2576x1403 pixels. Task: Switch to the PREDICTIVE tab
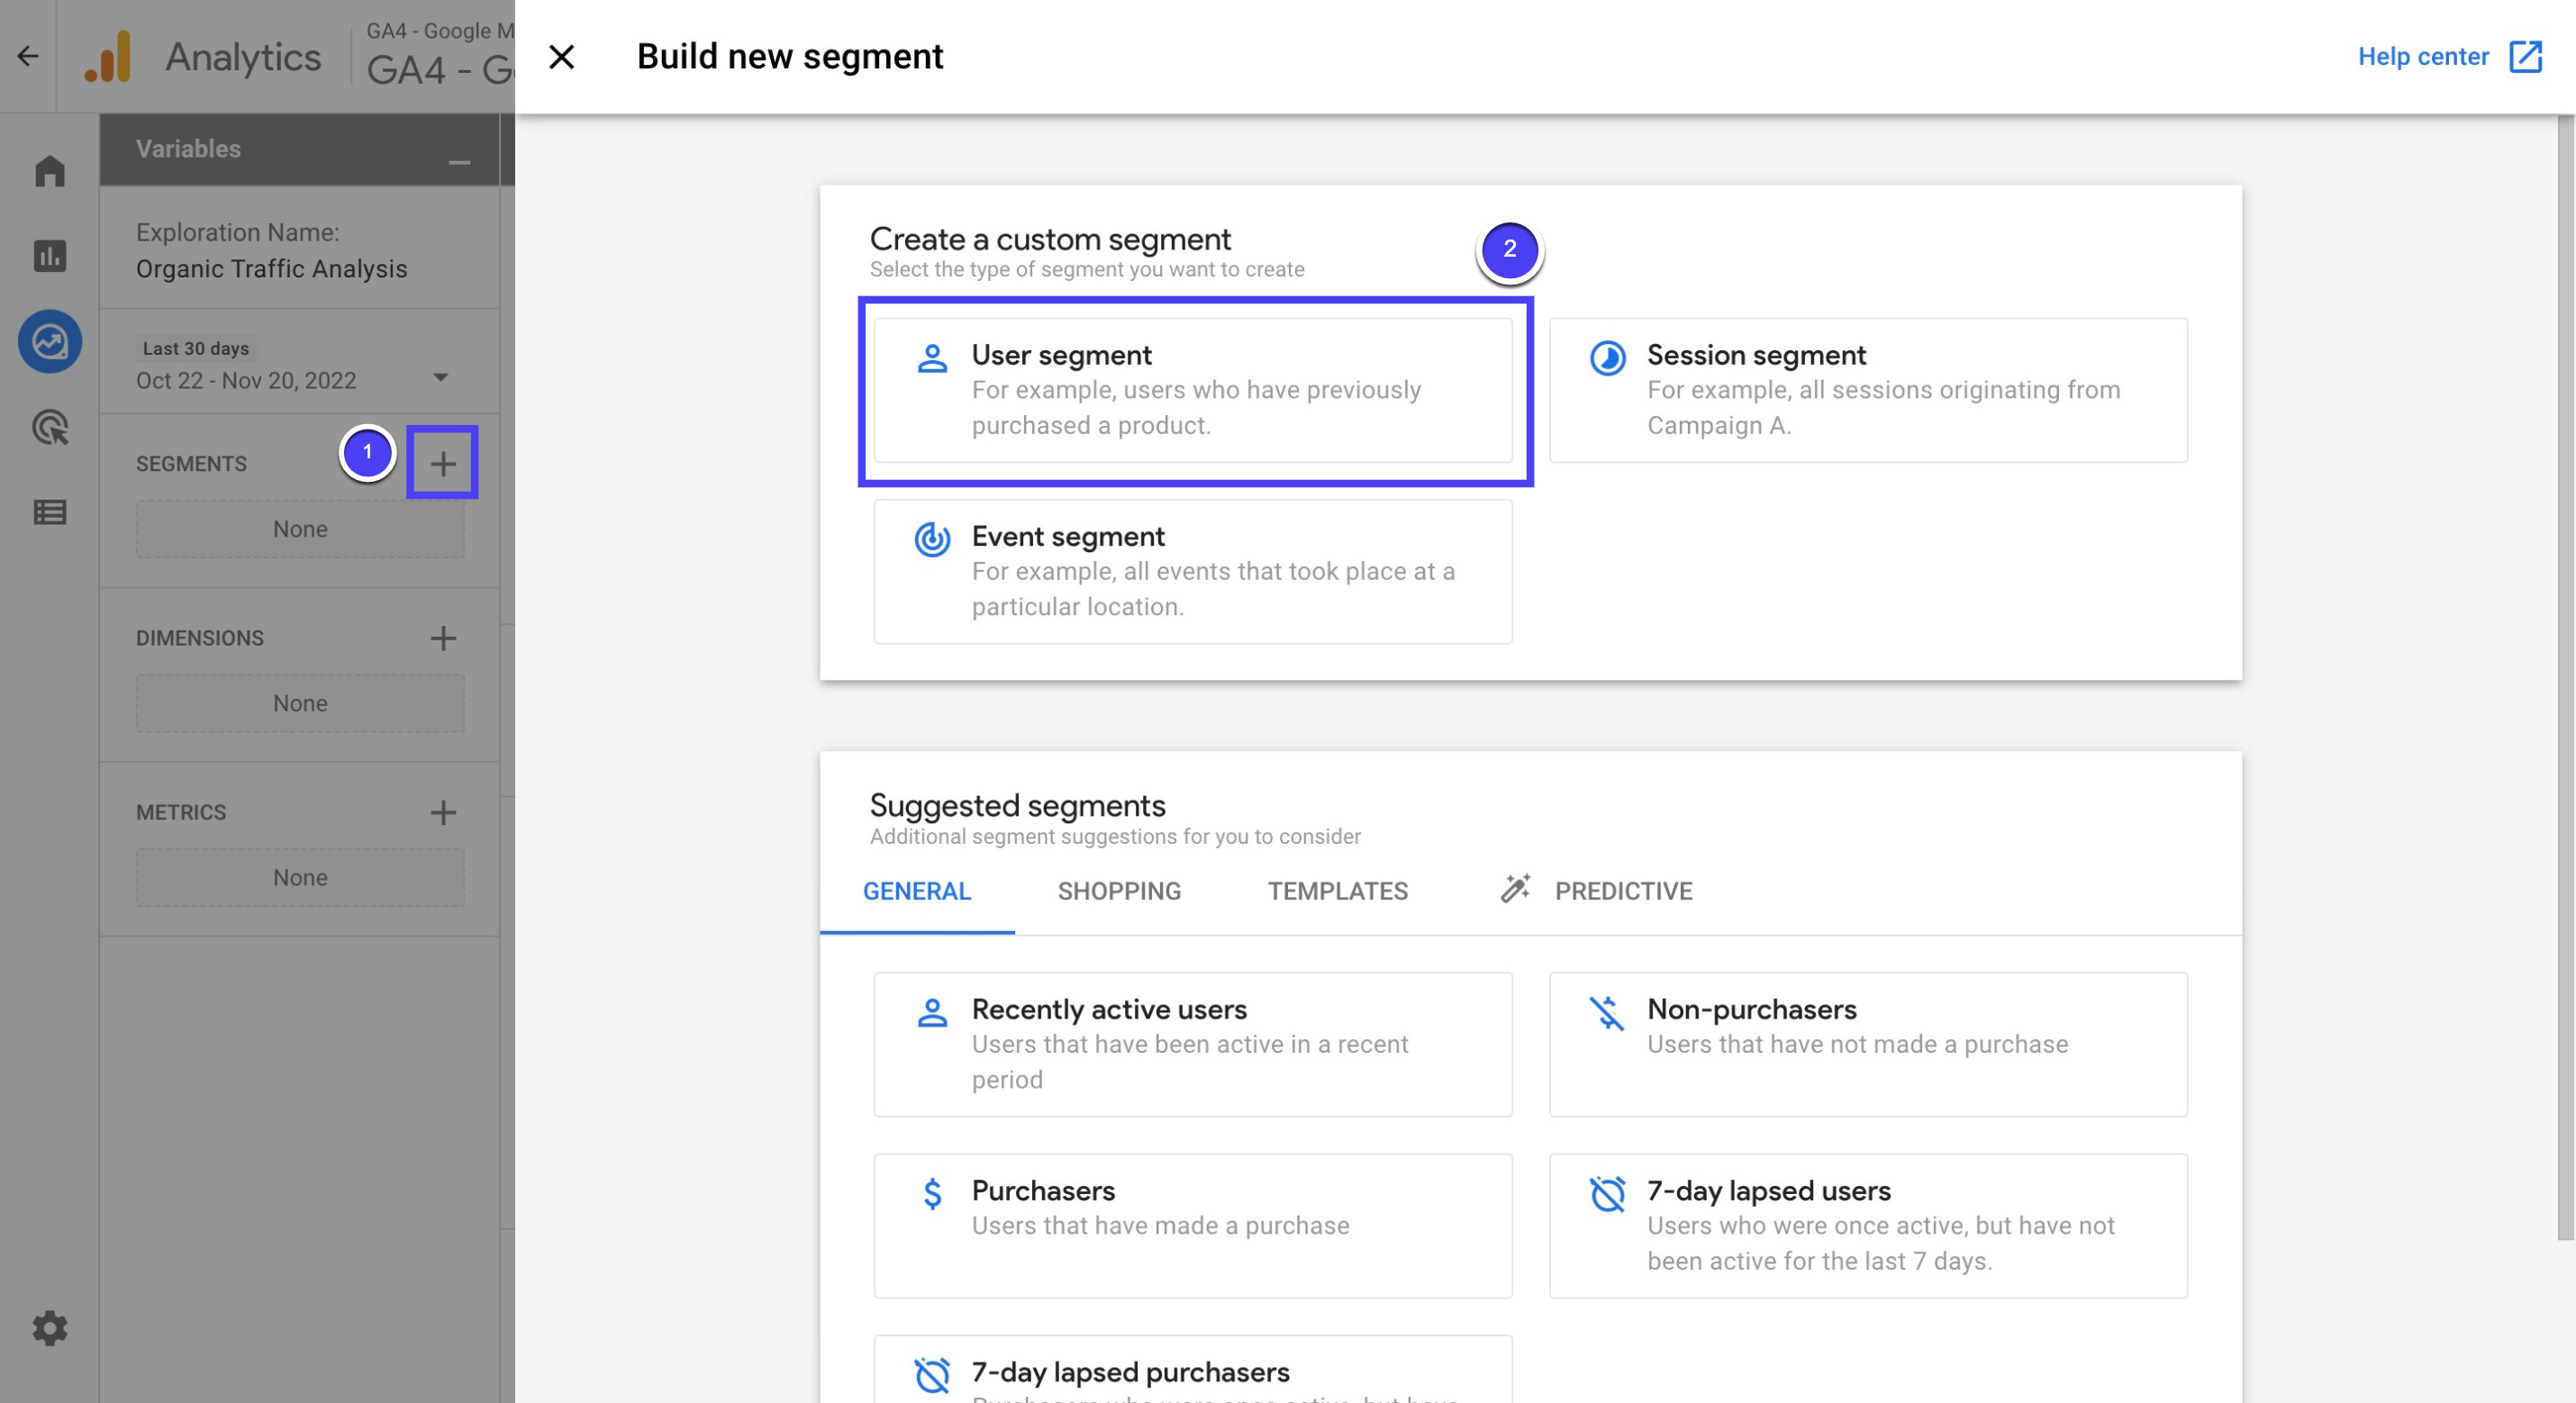coord(1623,891)
